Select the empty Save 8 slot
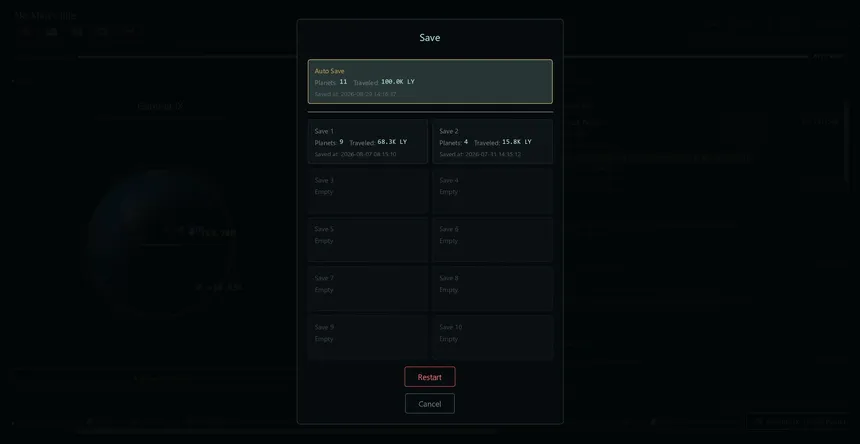Viewport: 860px width, 444px height. coord(493,288)
